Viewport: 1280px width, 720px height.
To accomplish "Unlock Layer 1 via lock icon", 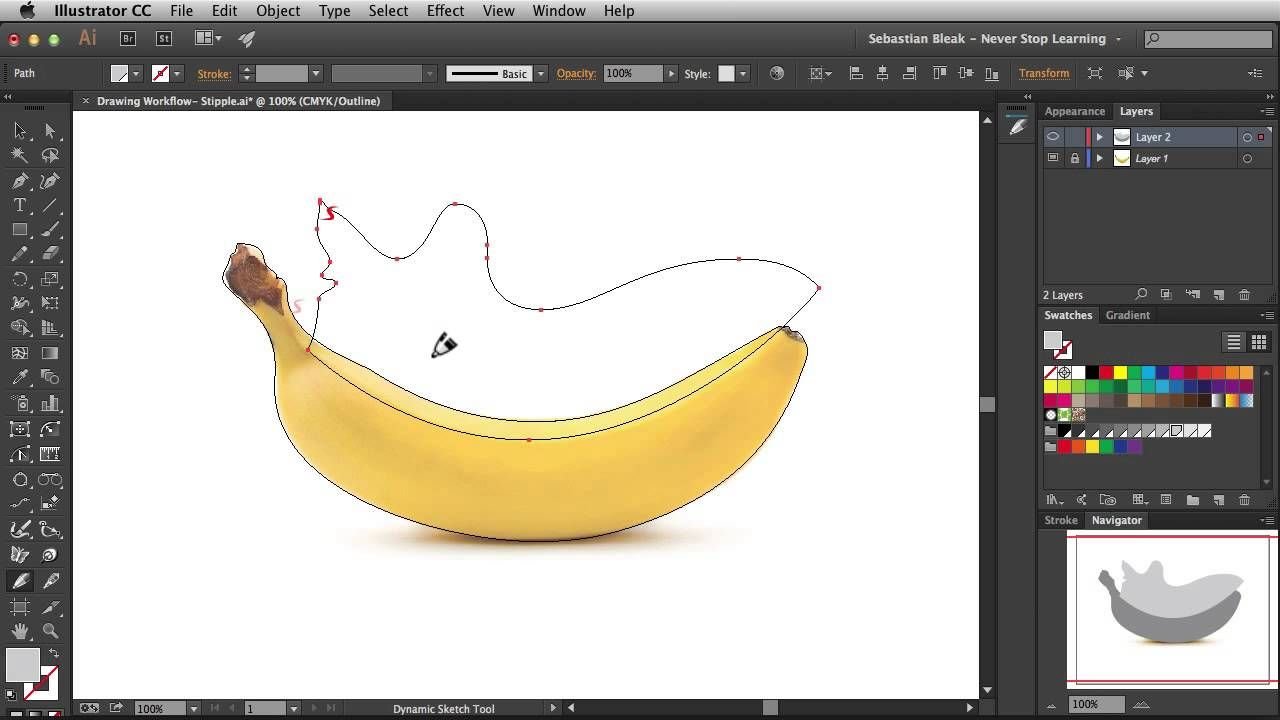I will (x=1075, y=159).
